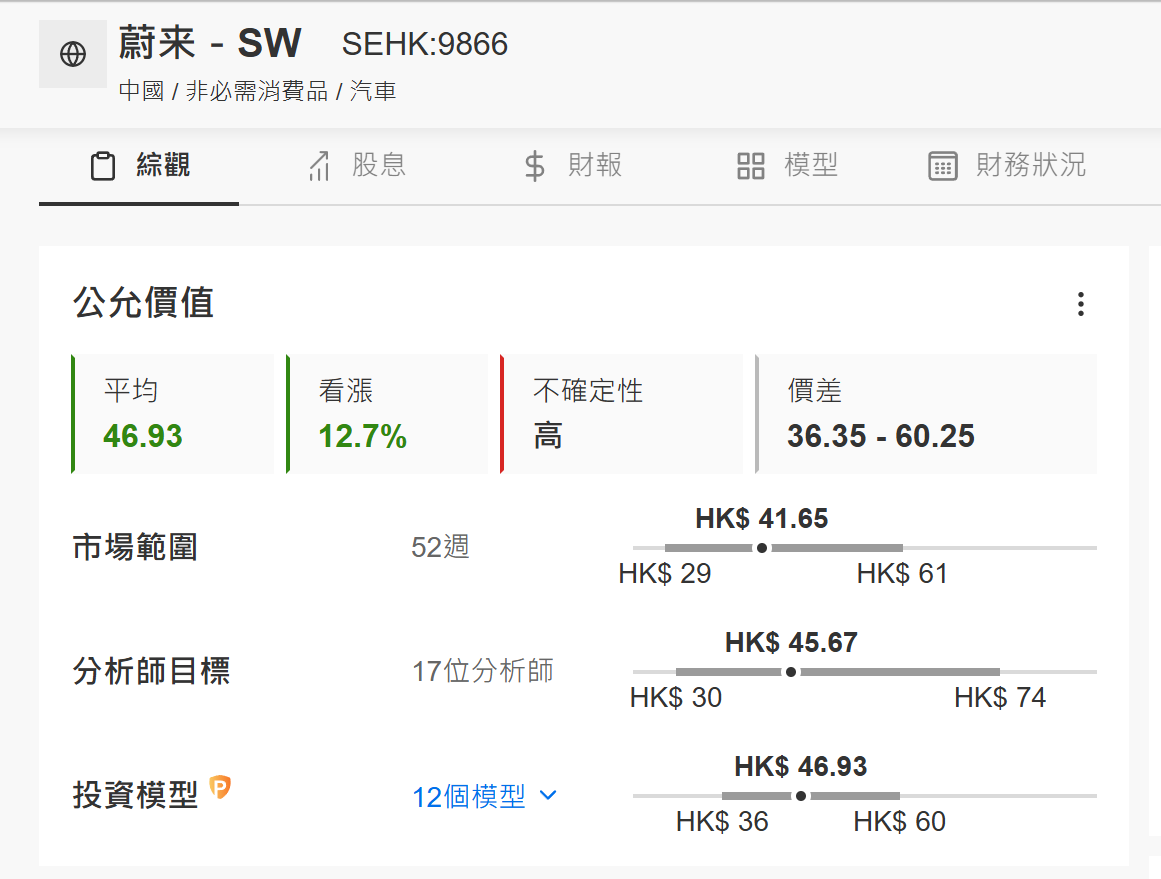Viewport: 1161px width, 879px height.
Task: Open the 12個模型 link
Action: (x=469, y=797)
